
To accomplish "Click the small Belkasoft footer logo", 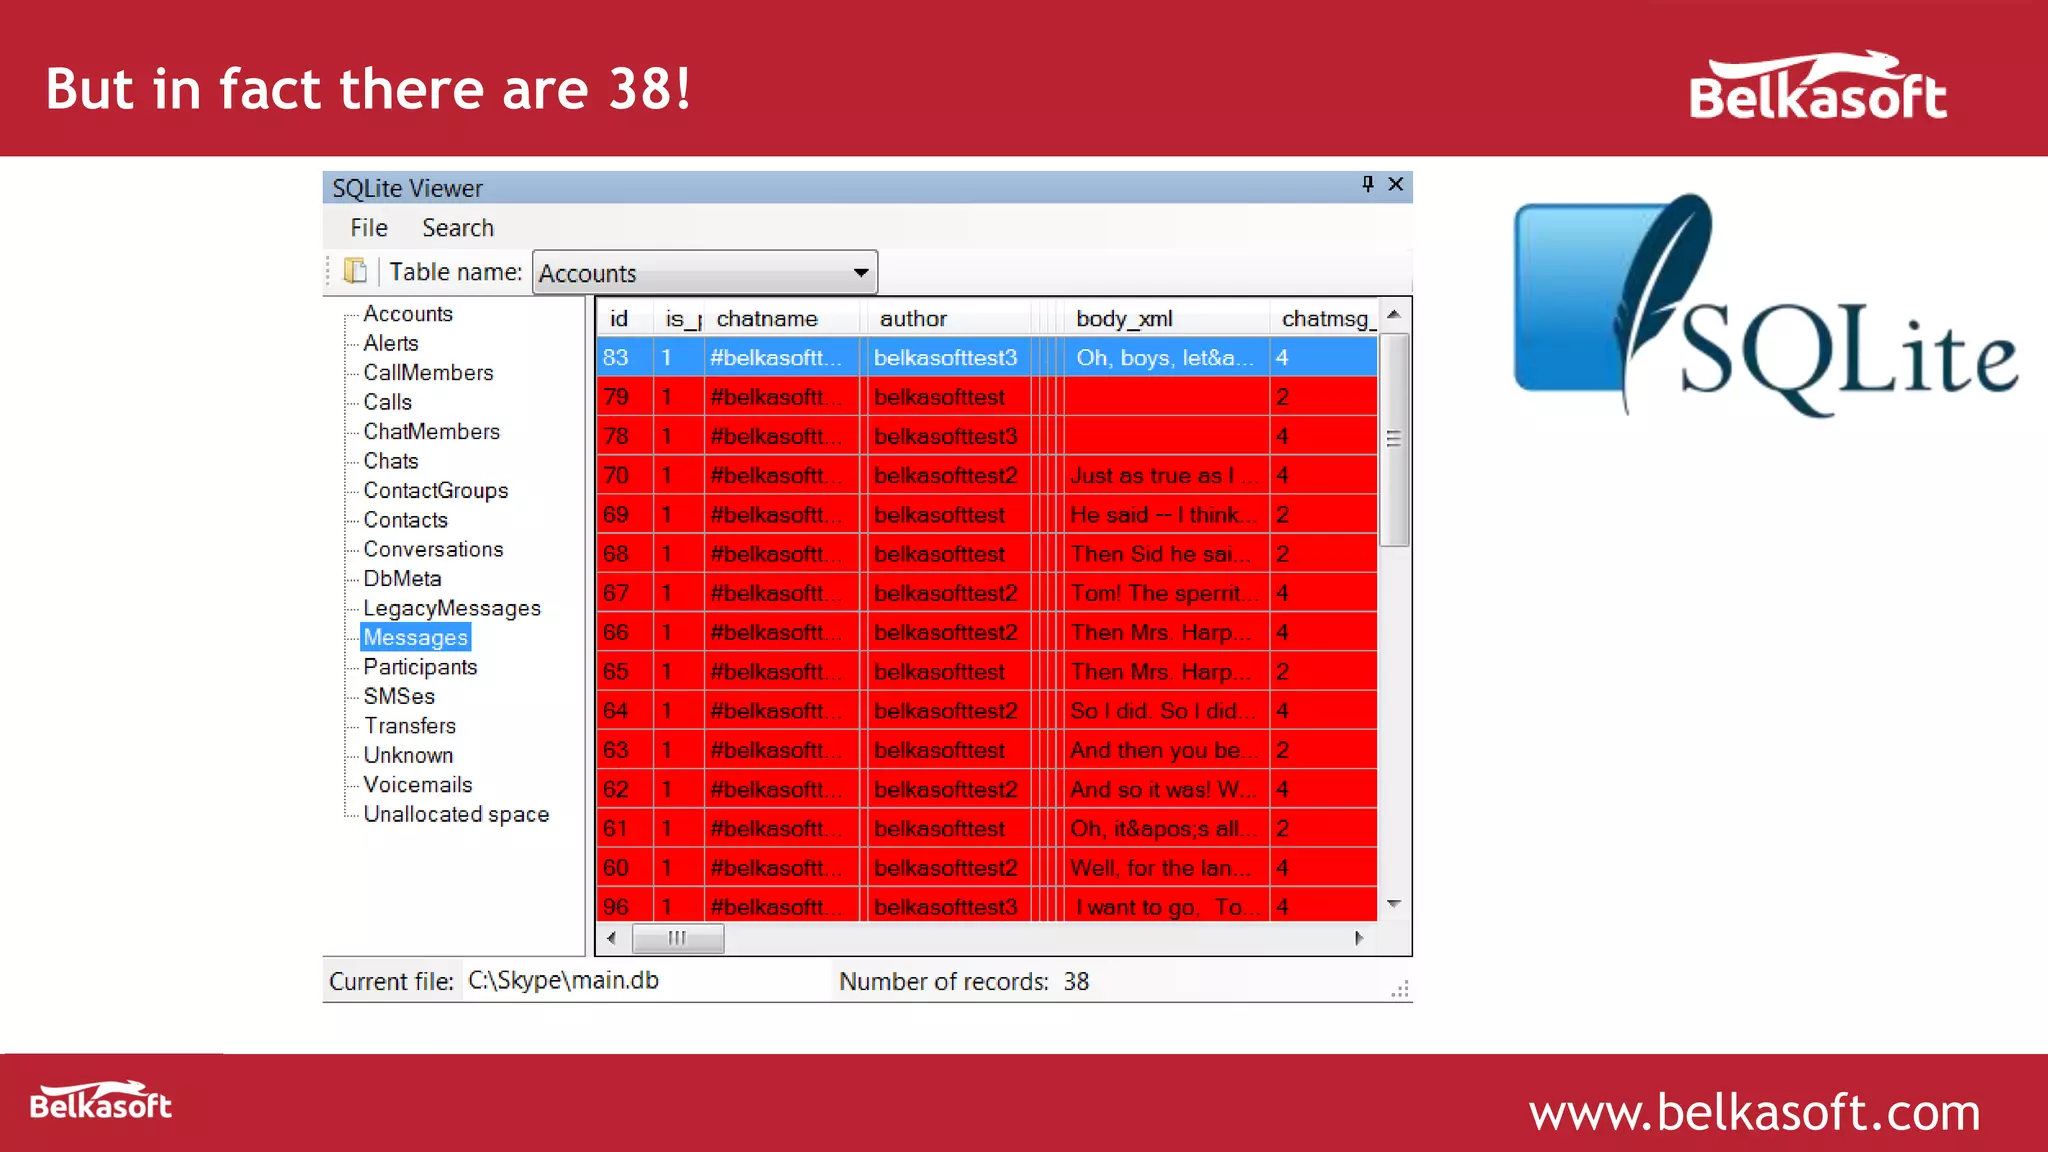I will pos(100,1101).
